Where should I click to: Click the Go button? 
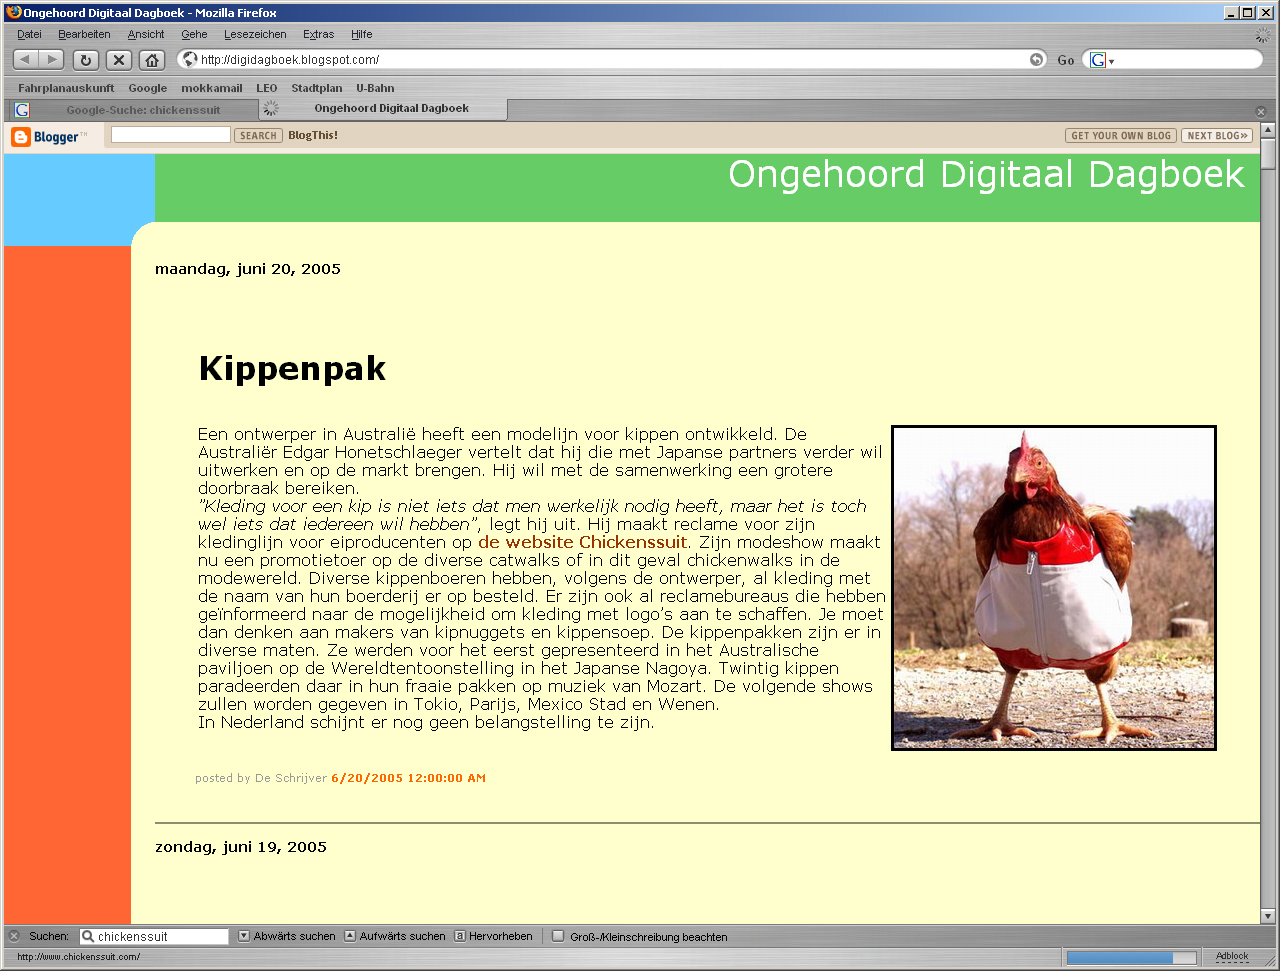[x=1066, y=60]
